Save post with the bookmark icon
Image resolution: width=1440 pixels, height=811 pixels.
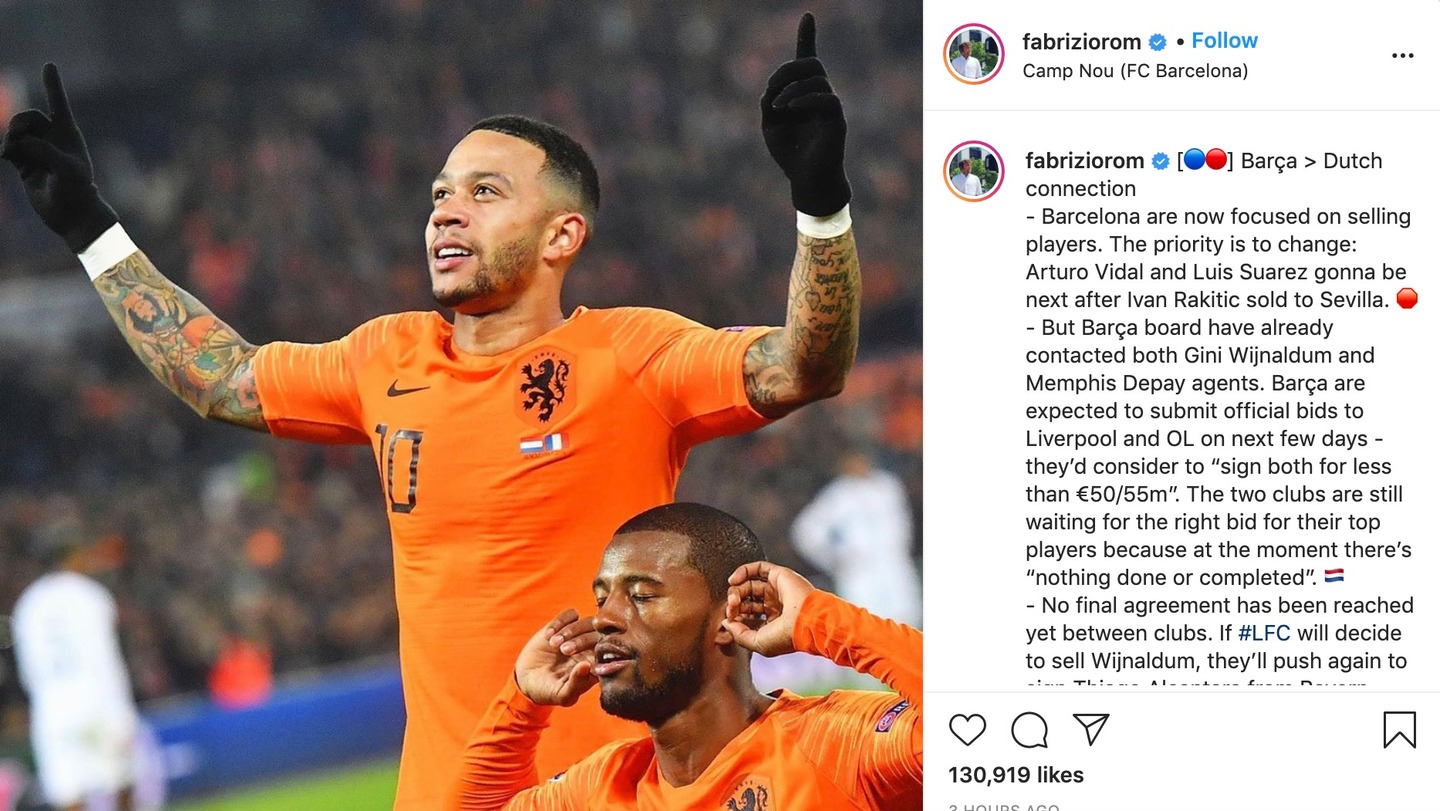(1399, 730)
